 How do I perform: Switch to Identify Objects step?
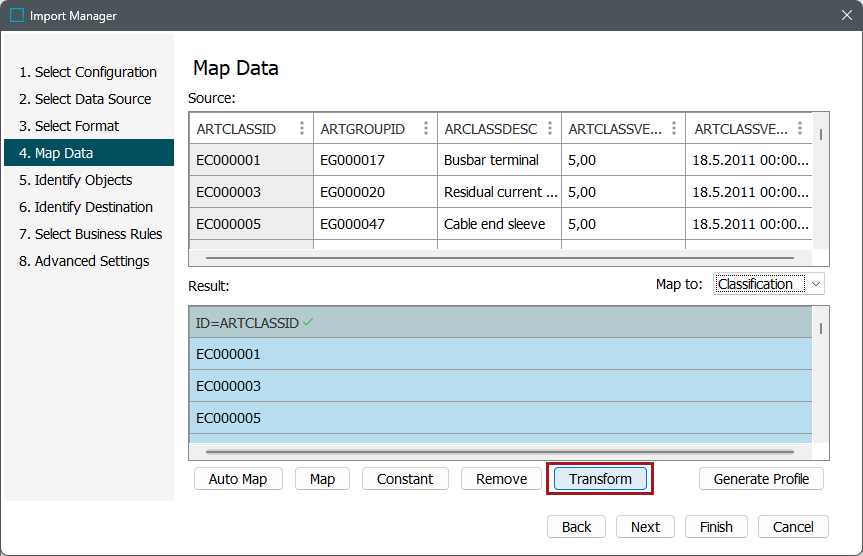83,180
